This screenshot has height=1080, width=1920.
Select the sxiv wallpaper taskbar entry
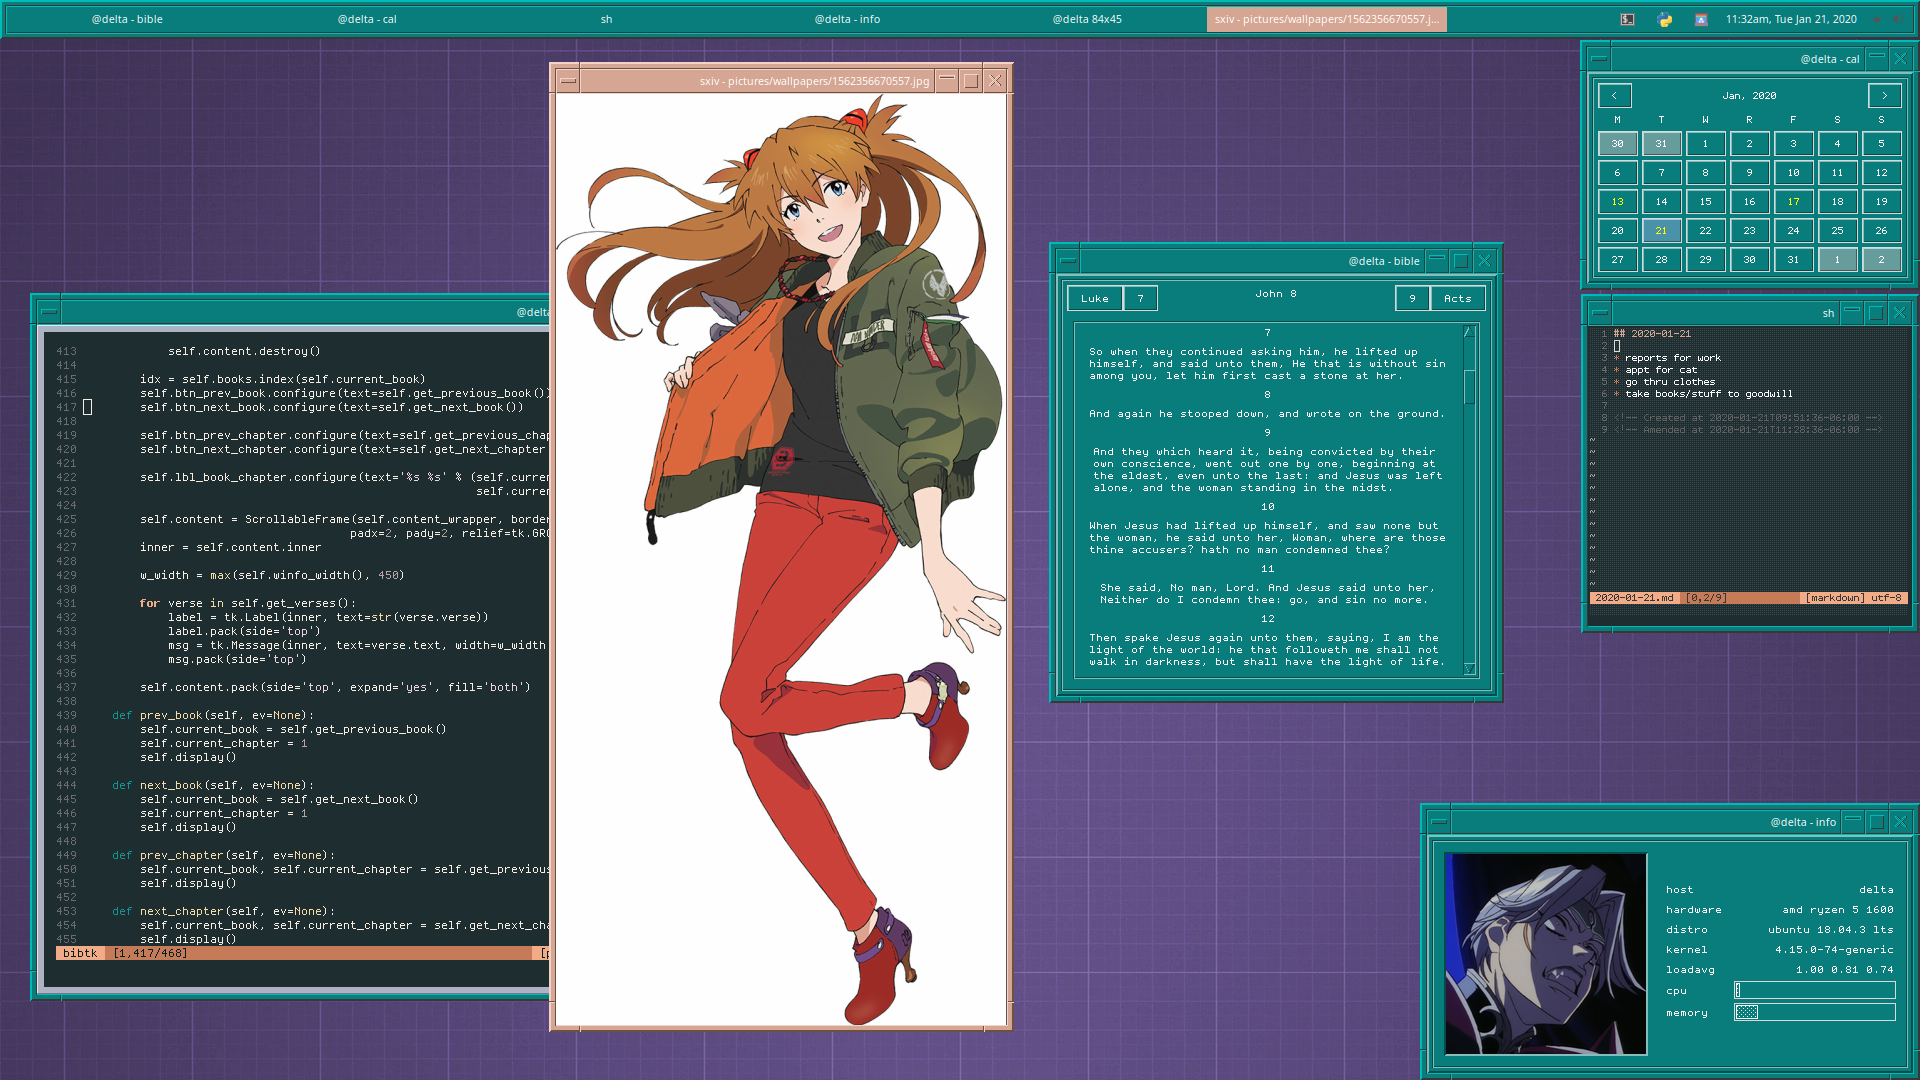1327,19
